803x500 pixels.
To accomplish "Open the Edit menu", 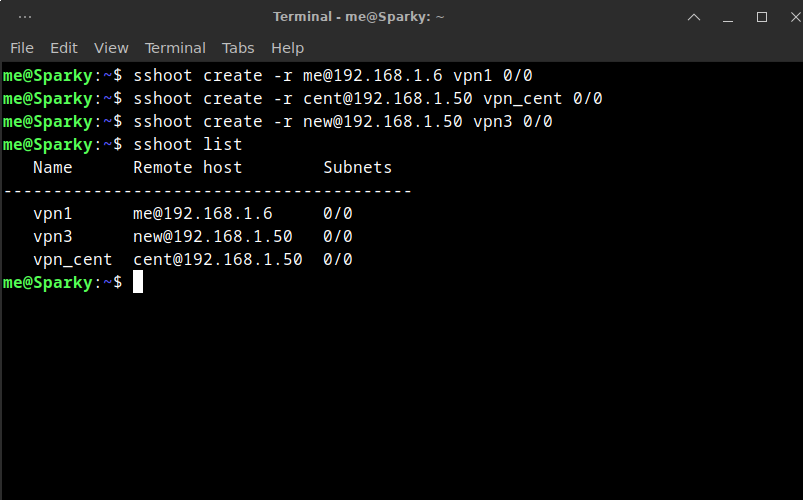I will click(x=64, y=48).
